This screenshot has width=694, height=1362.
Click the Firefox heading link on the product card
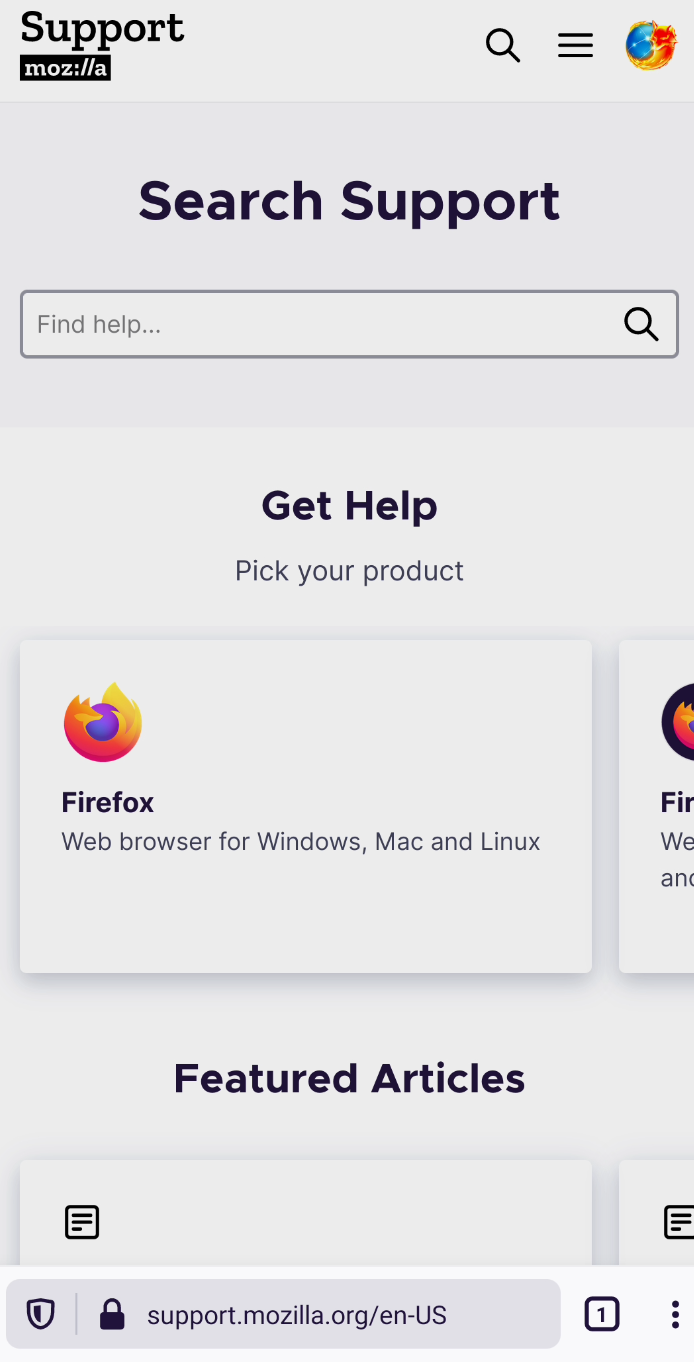(x=107, y=802)
